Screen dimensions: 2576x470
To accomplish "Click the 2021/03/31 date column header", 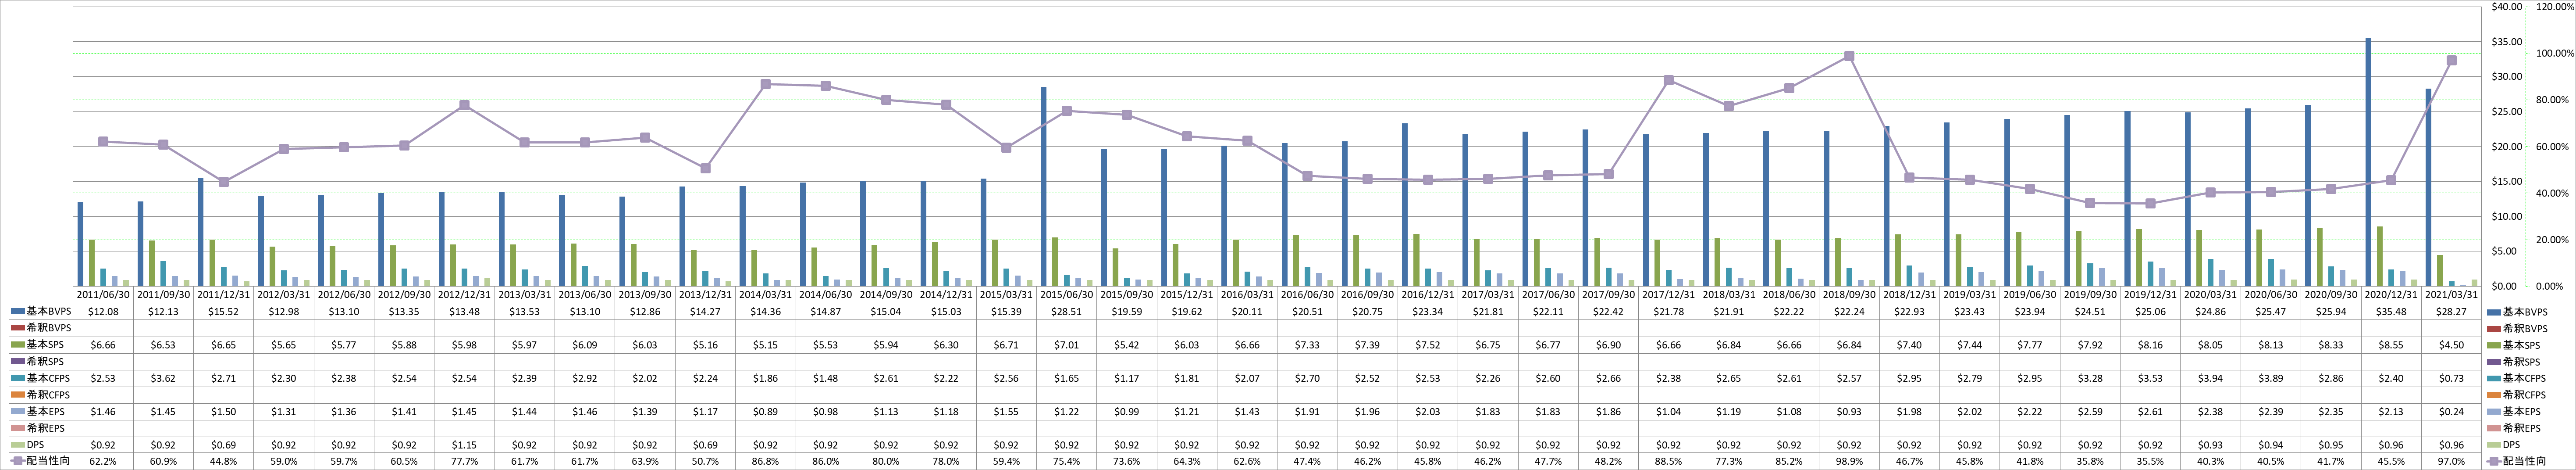I will click(2451, 295).
